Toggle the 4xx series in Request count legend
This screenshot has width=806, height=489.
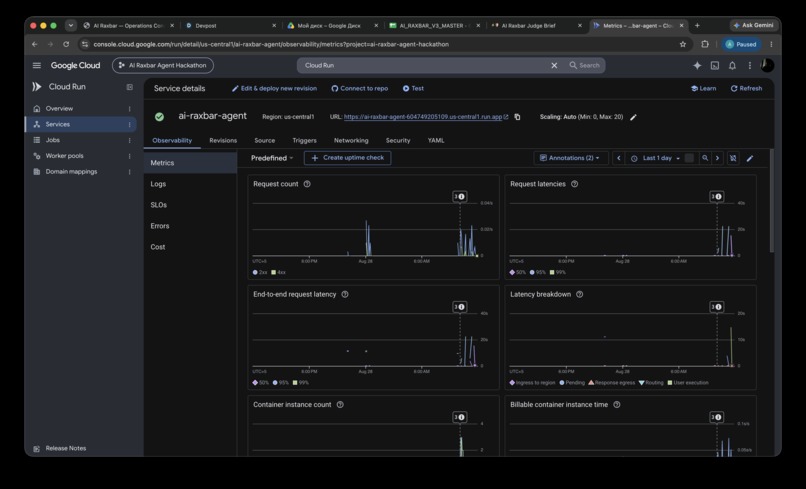pyautogui.click(x=278, y=272)
